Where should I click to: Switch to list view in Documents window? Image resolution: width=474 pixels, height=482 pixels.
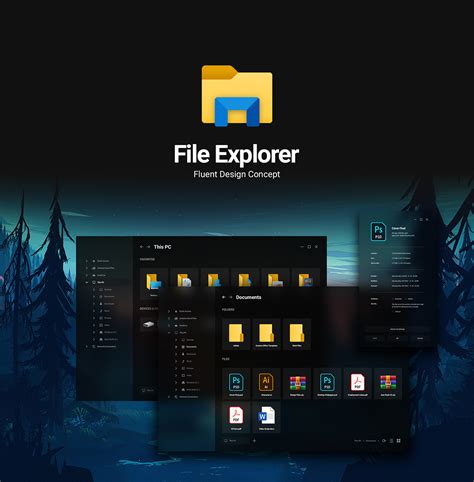(391, 441)
